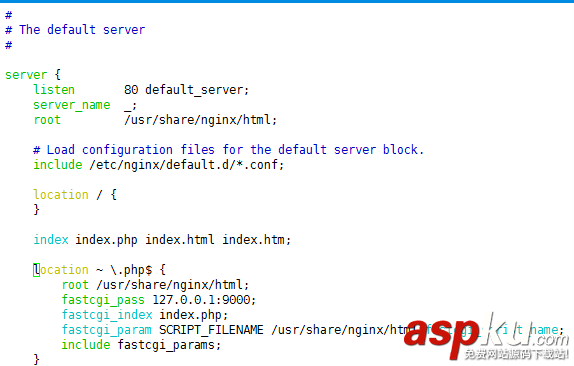Click the path on the top-level 'root' line
The width and height of the screenshot is (574, 366).
(201, 120)
